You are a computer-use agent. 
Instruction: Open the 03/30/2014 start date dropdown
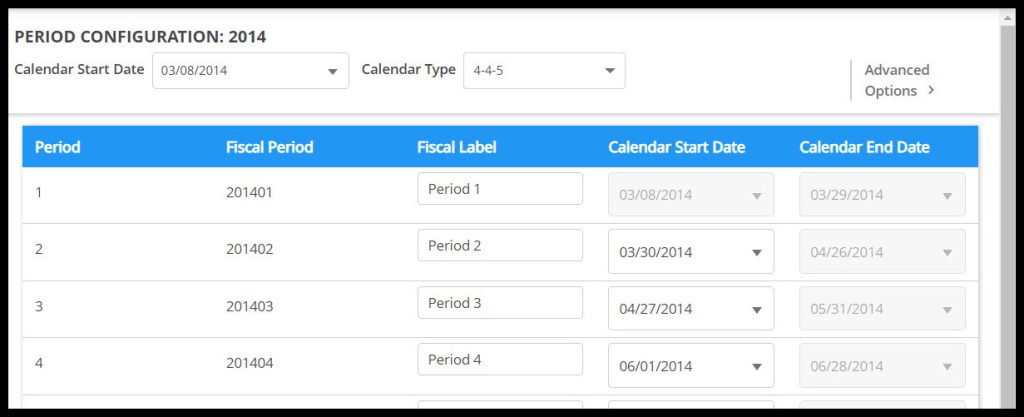point(690,252)
